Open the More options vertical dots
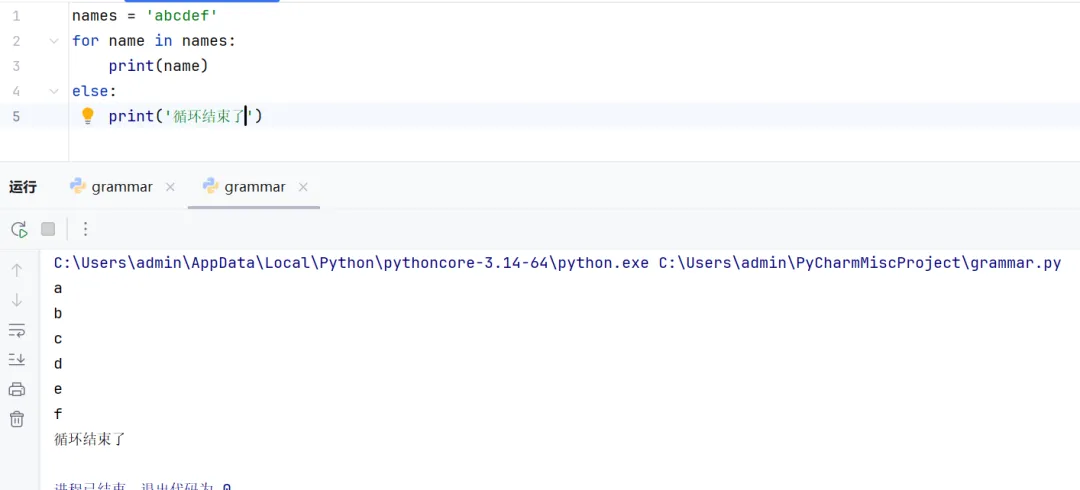 click(85, 229)
